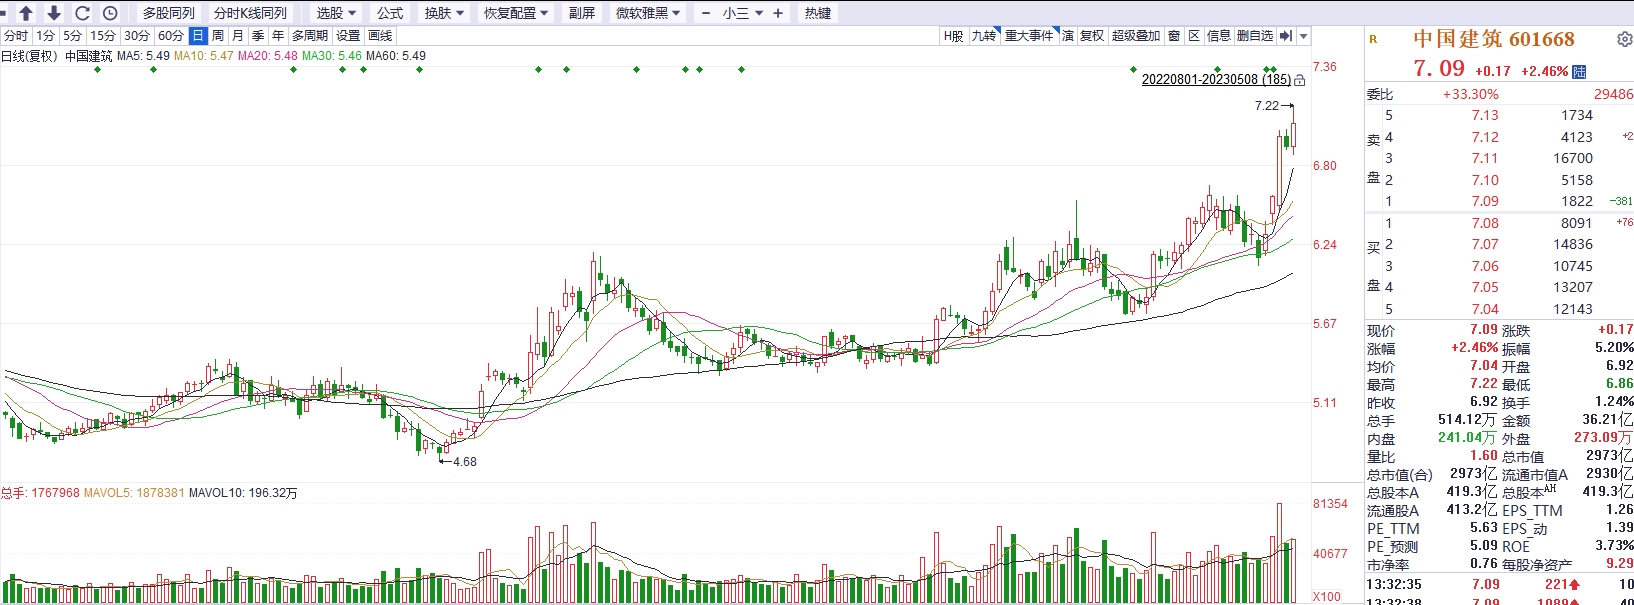Viewport: 1634px width, 605px height.
Task: Click the 信息 info button
Action: point(1219,36)
